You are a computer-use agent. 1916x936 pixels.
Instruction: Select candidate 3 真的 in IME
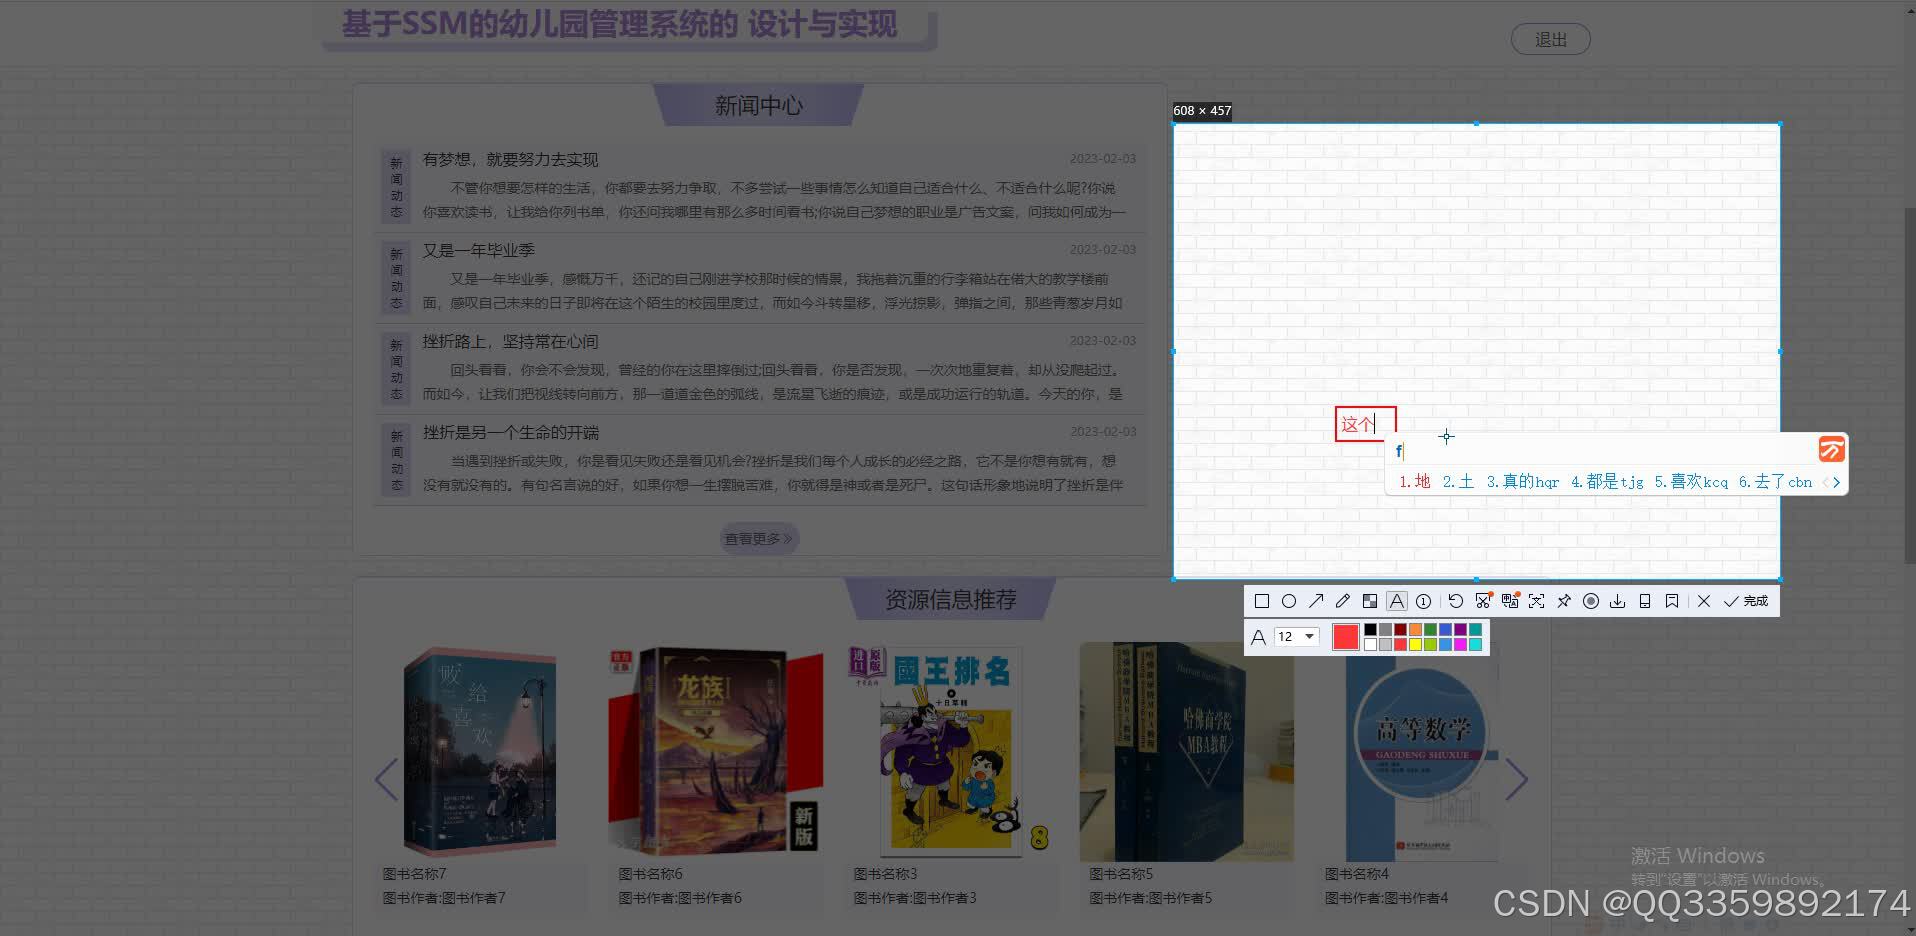tap(1522, 481)
